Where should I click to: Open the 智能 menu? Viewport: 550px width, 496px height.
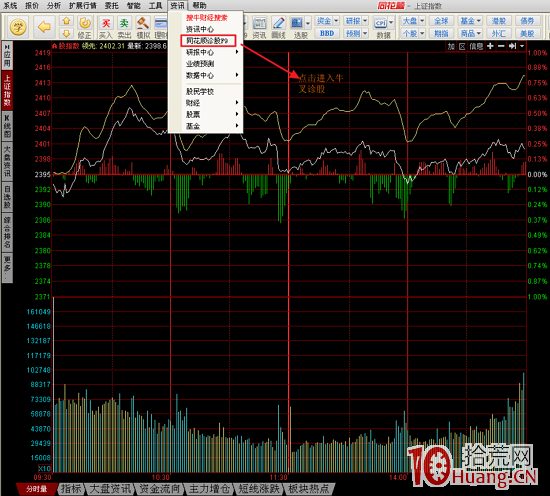coord(133,5)
